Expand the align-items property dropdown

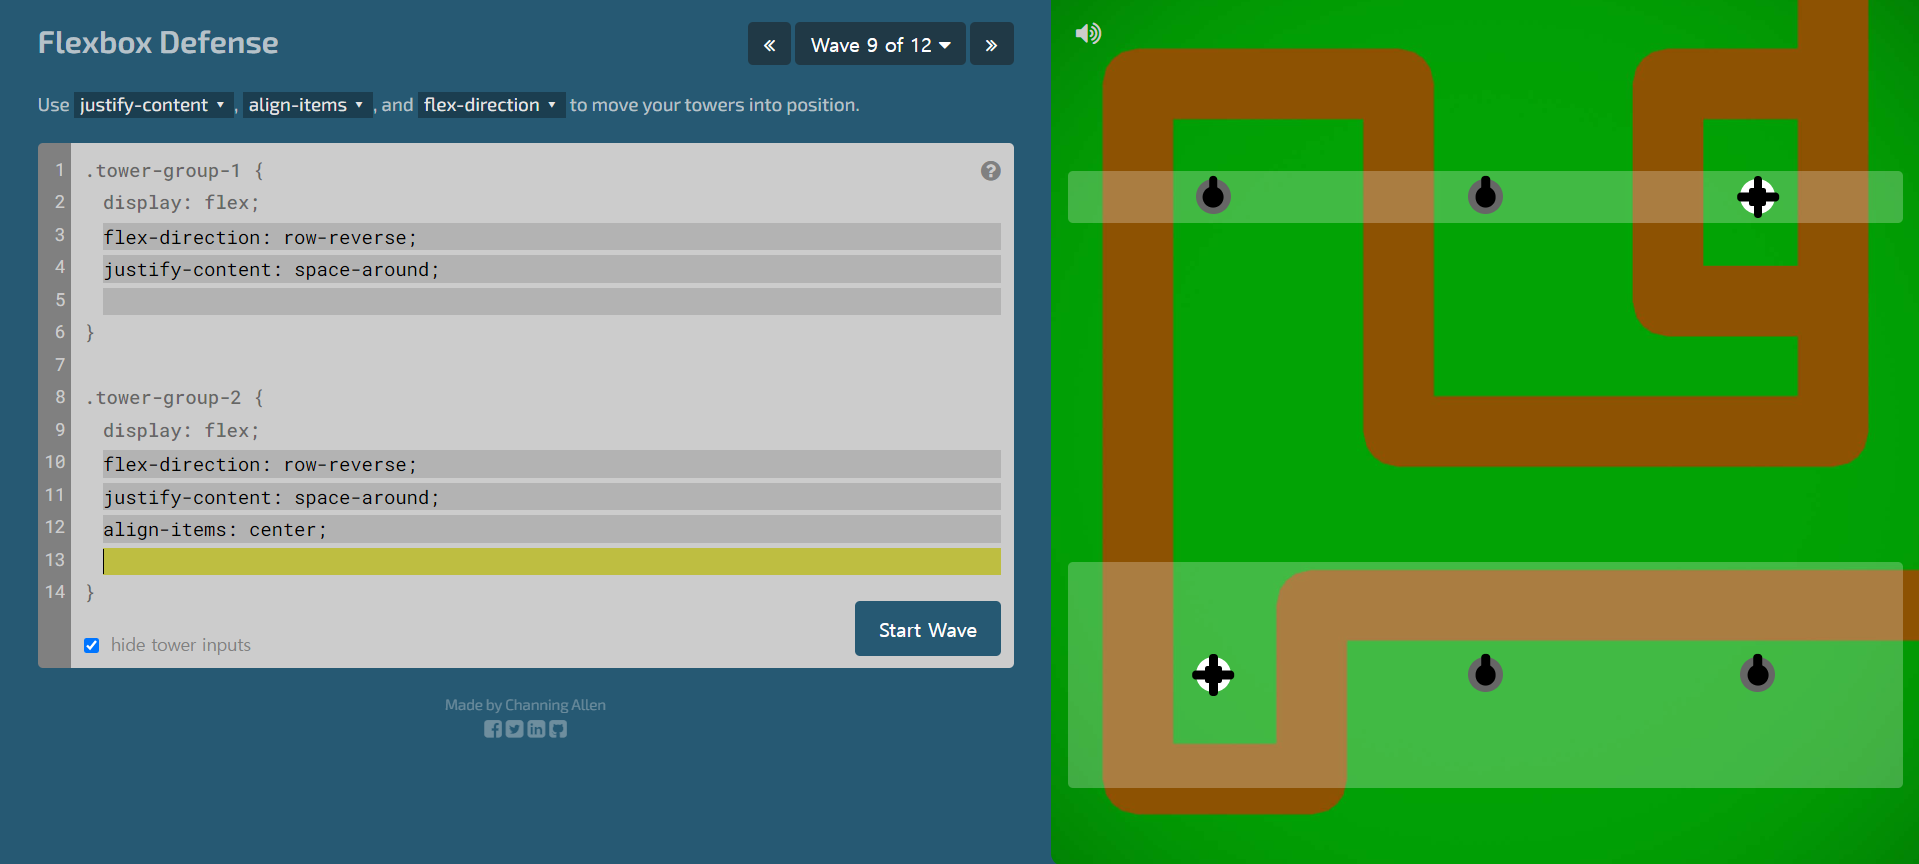[307, 105]
